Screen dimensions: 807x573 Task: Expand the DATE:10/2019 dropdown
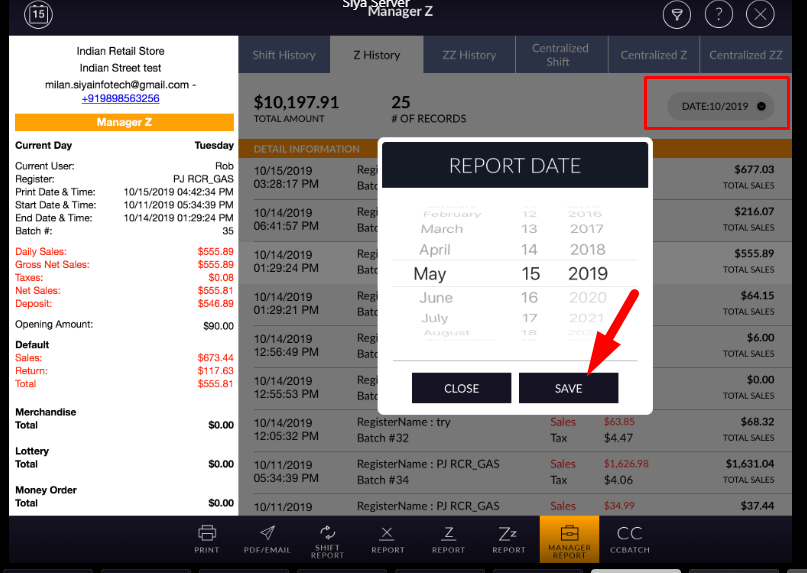(720, 106)
